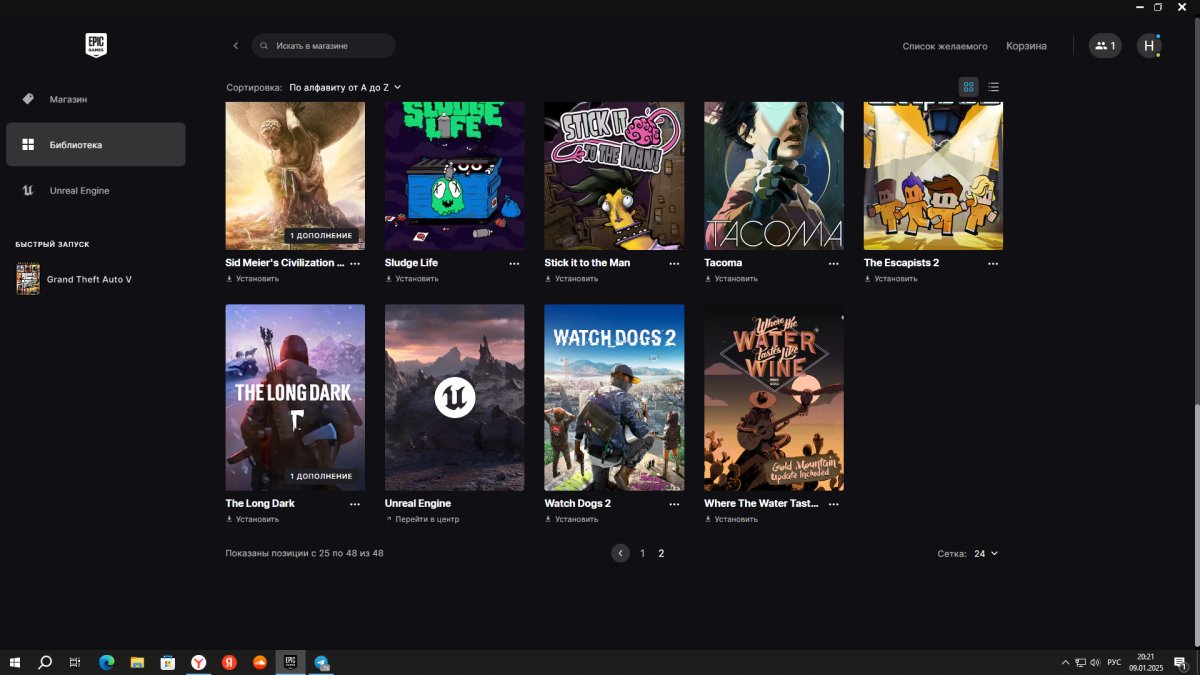Click the Sludge Life title text
Image resolution: width=1200 pixels, height=675 pixels.
coord(411,263)
